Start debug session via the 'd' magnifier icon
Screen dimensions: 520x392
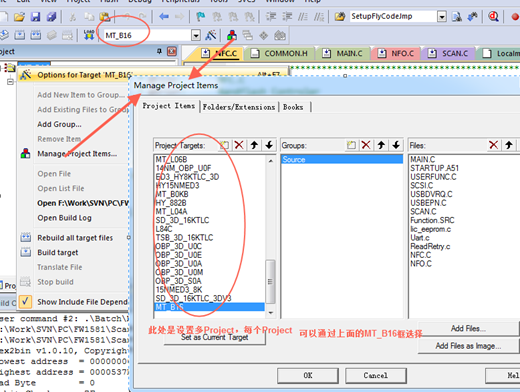click(x=493, y=16)
